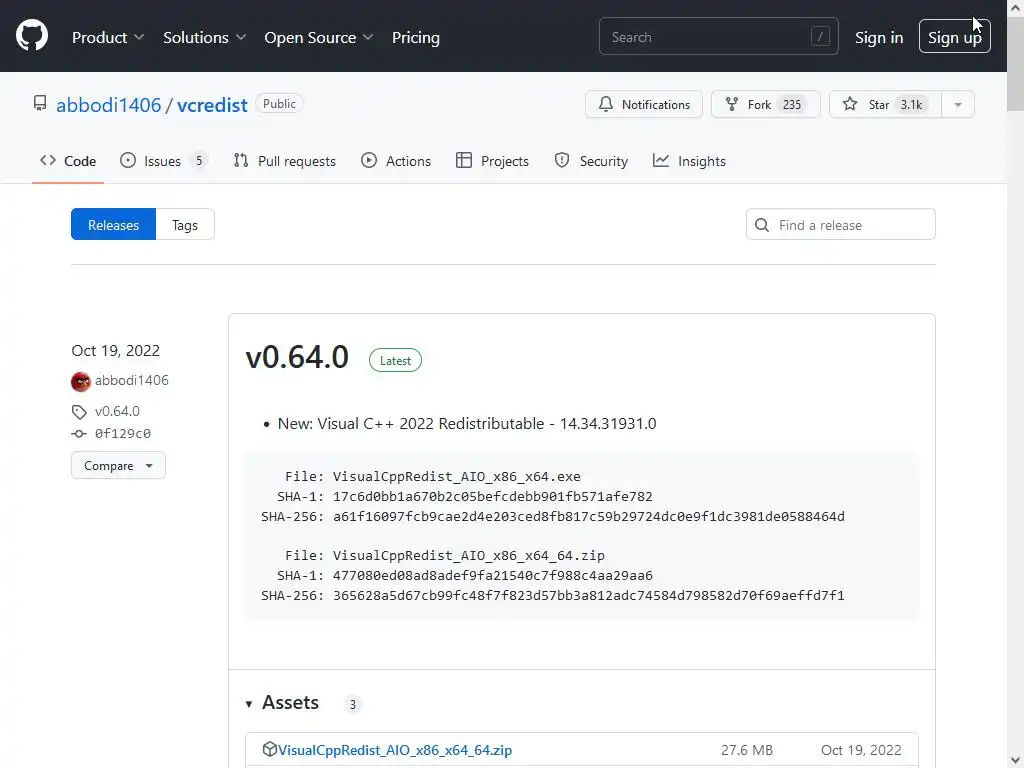Click the SHA-256 hash of the zip file

pos(588,596)
